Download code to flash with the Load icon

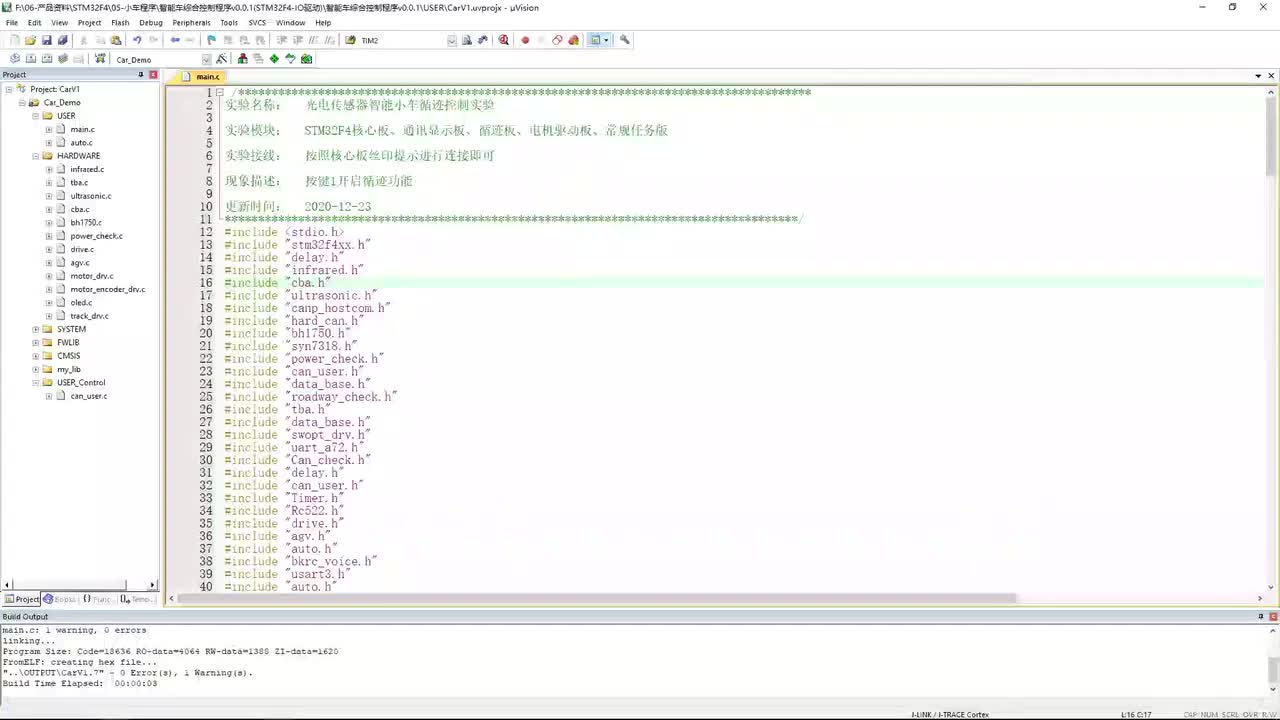point(100,59)
